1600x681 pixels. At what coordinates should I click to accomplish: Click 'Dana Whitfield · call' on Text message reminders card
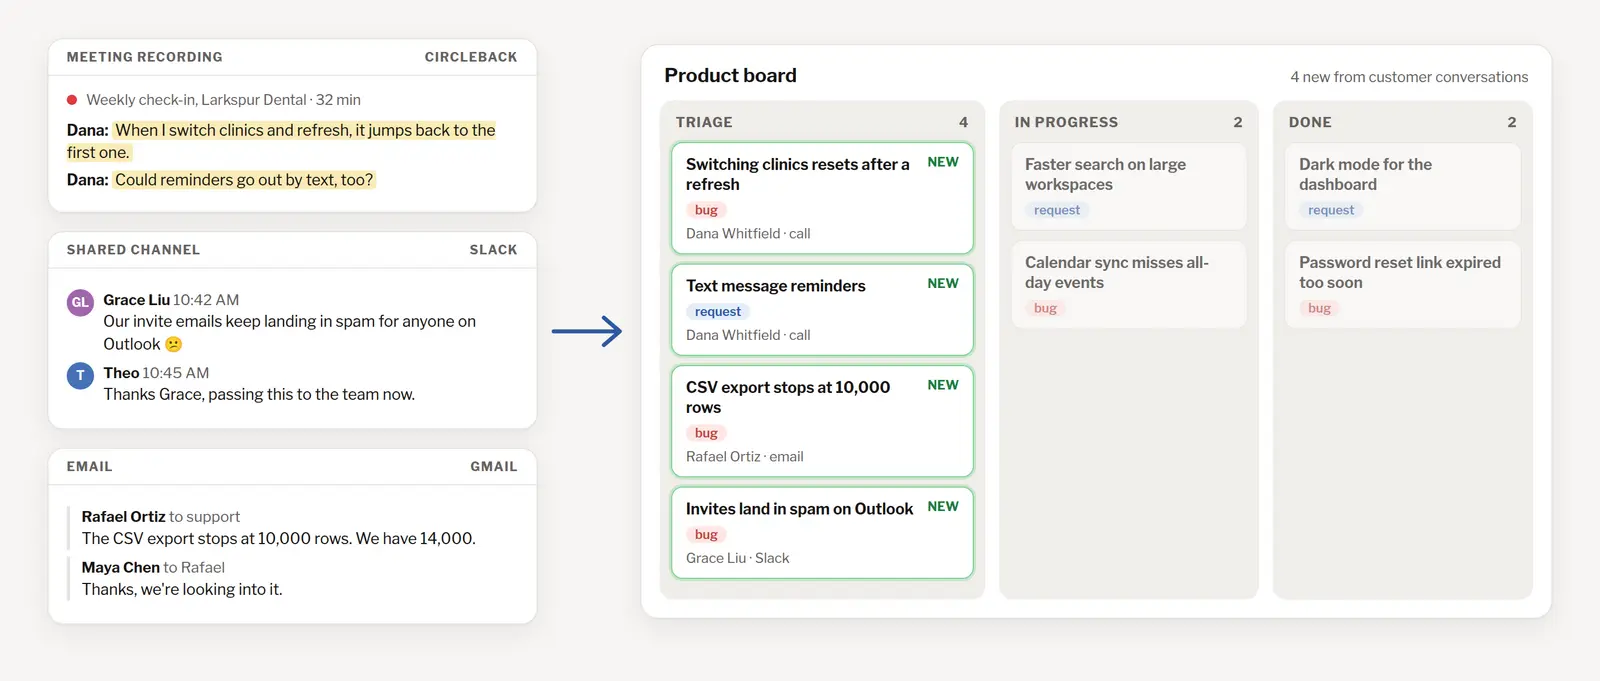(x=748, y=336)
